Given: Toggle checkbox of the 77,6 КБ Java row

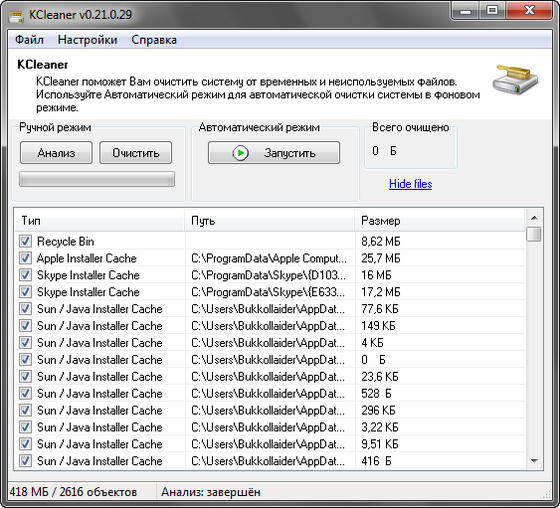Looking at the screenshot, I should click(25, 309).
